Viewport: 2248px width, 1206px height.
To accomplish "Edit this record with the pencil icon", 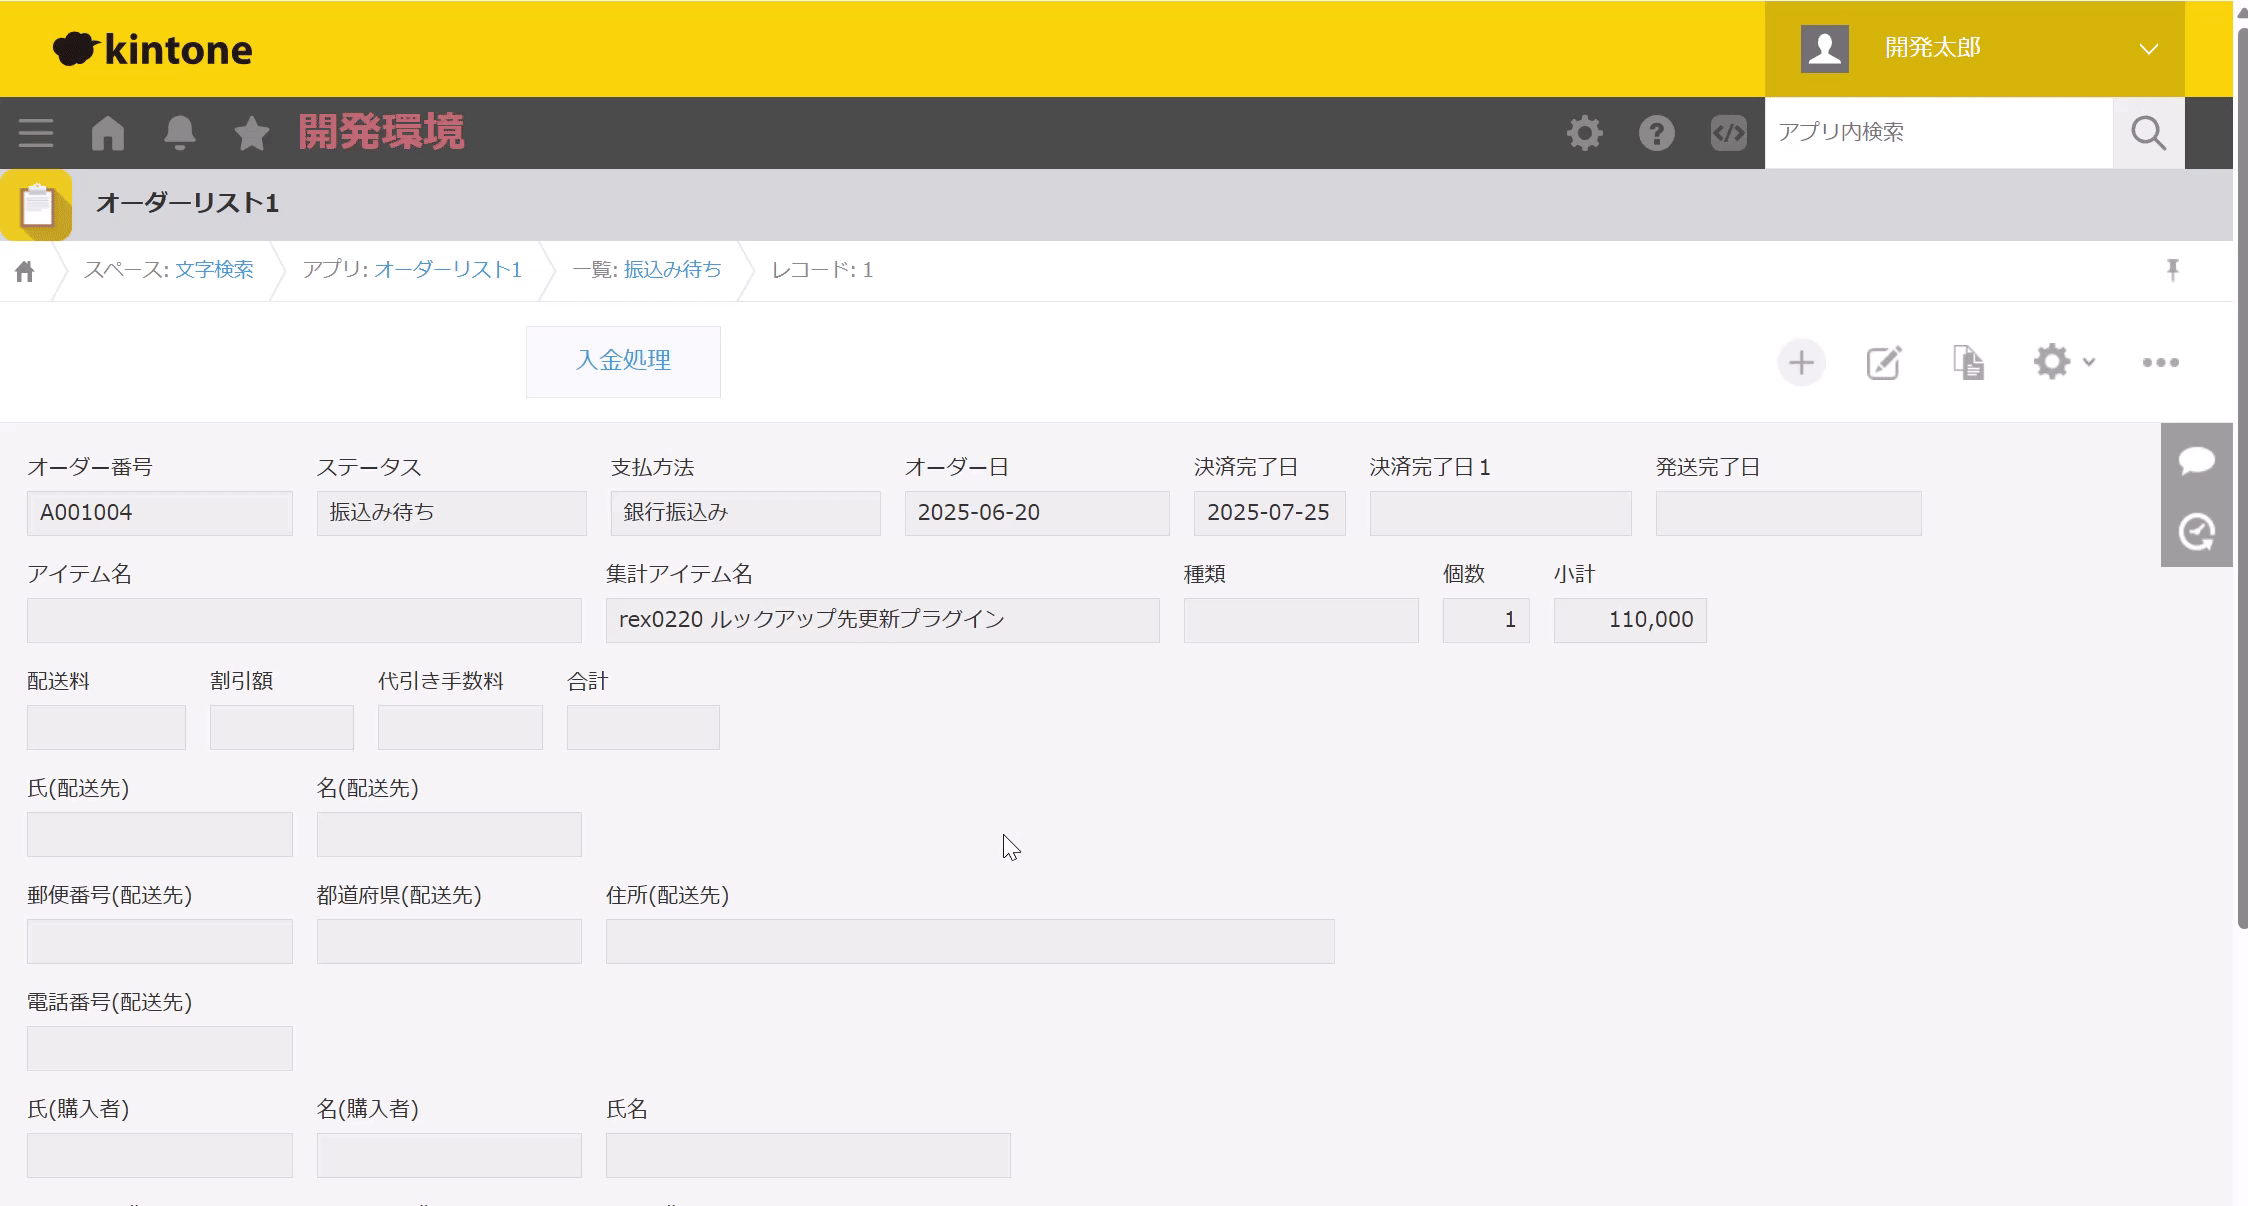I will point(1883,362).
